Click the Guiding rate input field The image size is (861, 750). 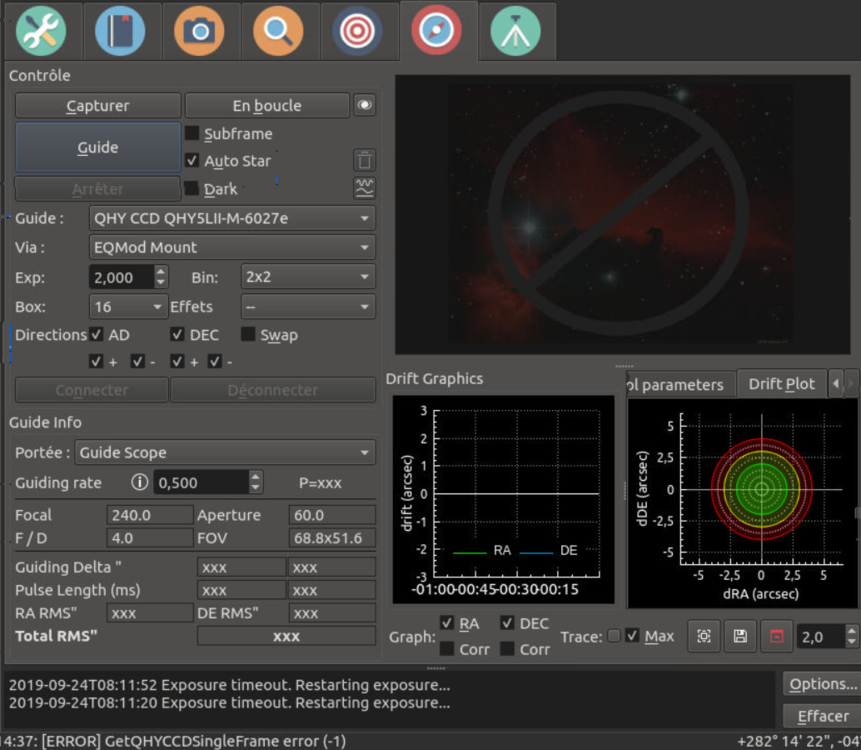click(200, 482)
